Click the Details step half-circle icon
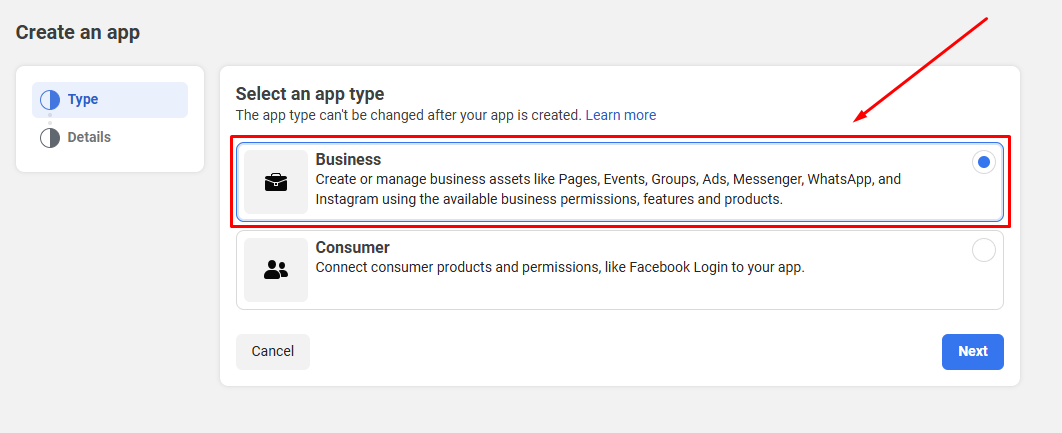Viewport: 1062px width, 433px height. [x=50, y=138]
